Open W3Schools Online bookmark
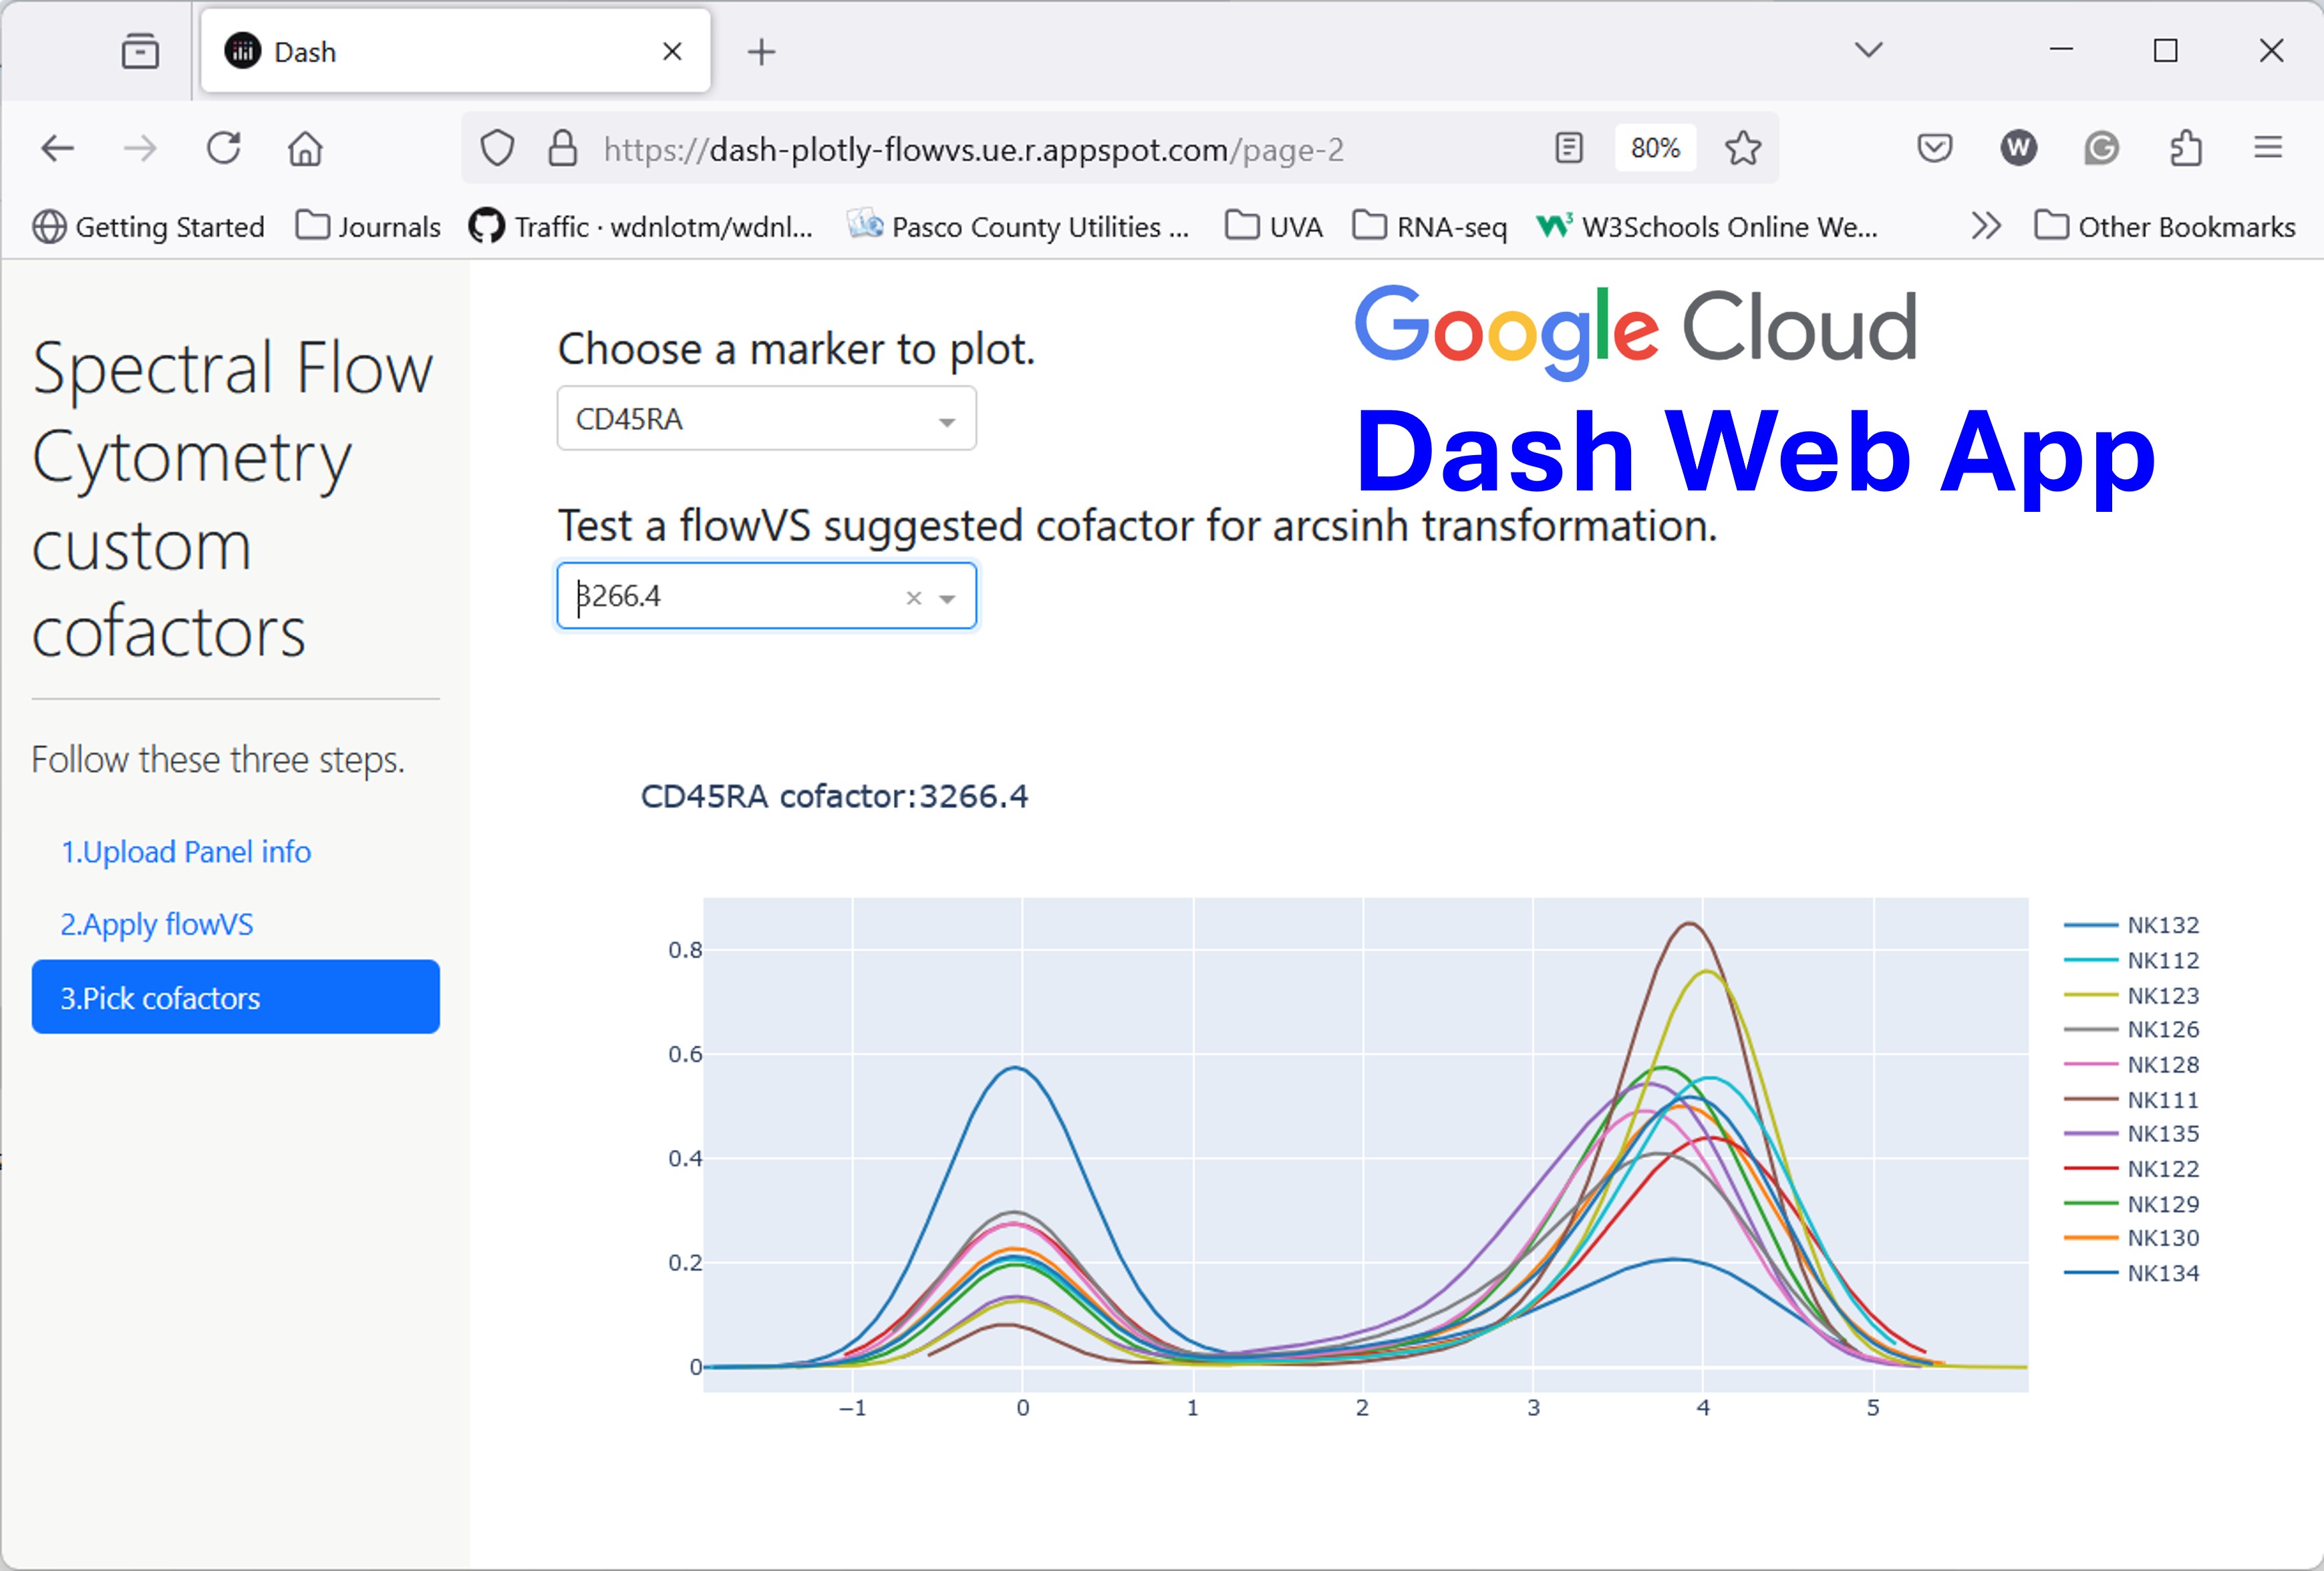Screen dimensions: 2324x1571 pos(1707,227)
